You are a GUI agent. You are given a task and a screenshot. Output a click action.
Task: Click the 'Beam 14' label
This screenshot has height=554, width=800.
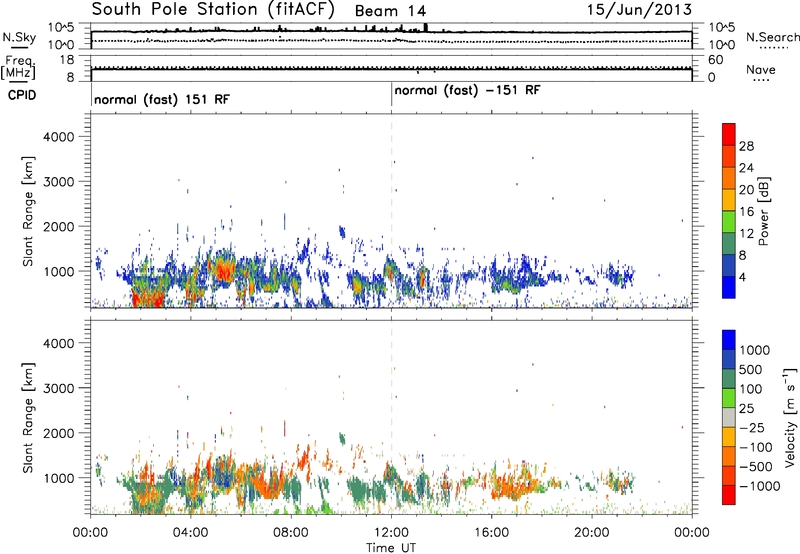(390, 11)
